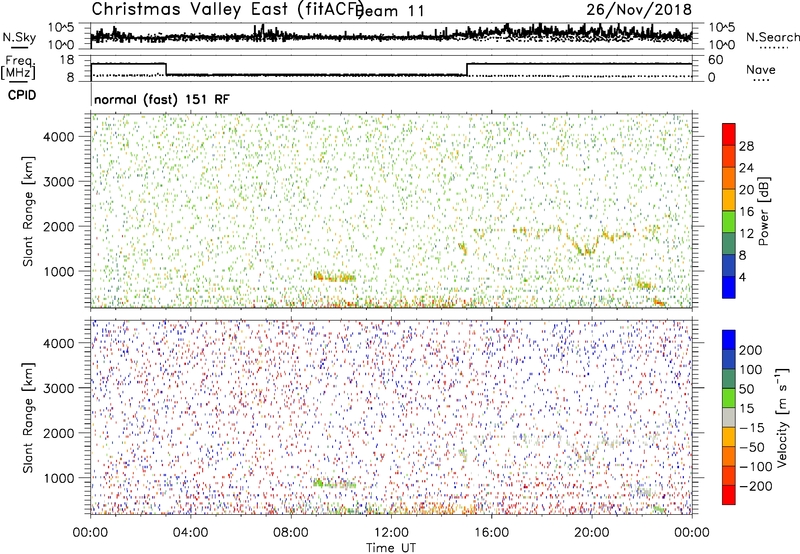
Task: Click the '200' tick on Velocity color bar
Action: point(751,350)
